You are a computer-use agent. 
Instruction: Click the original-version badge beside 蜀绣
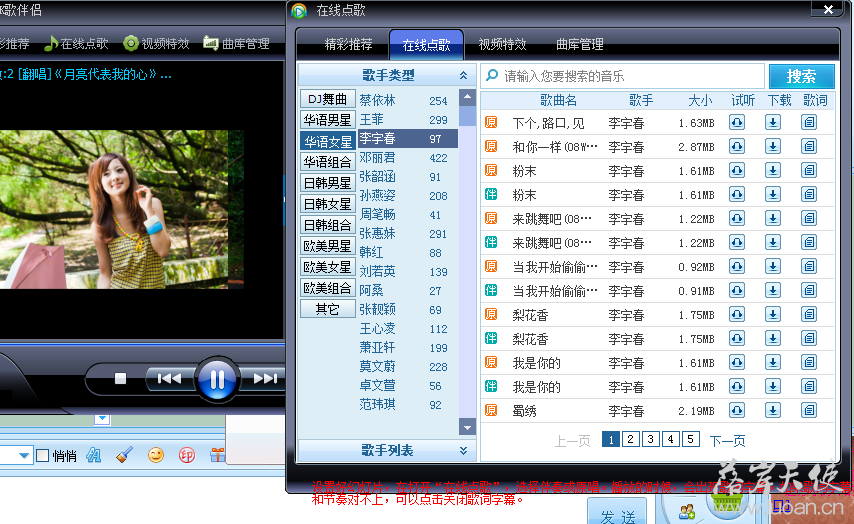point(491,410)
